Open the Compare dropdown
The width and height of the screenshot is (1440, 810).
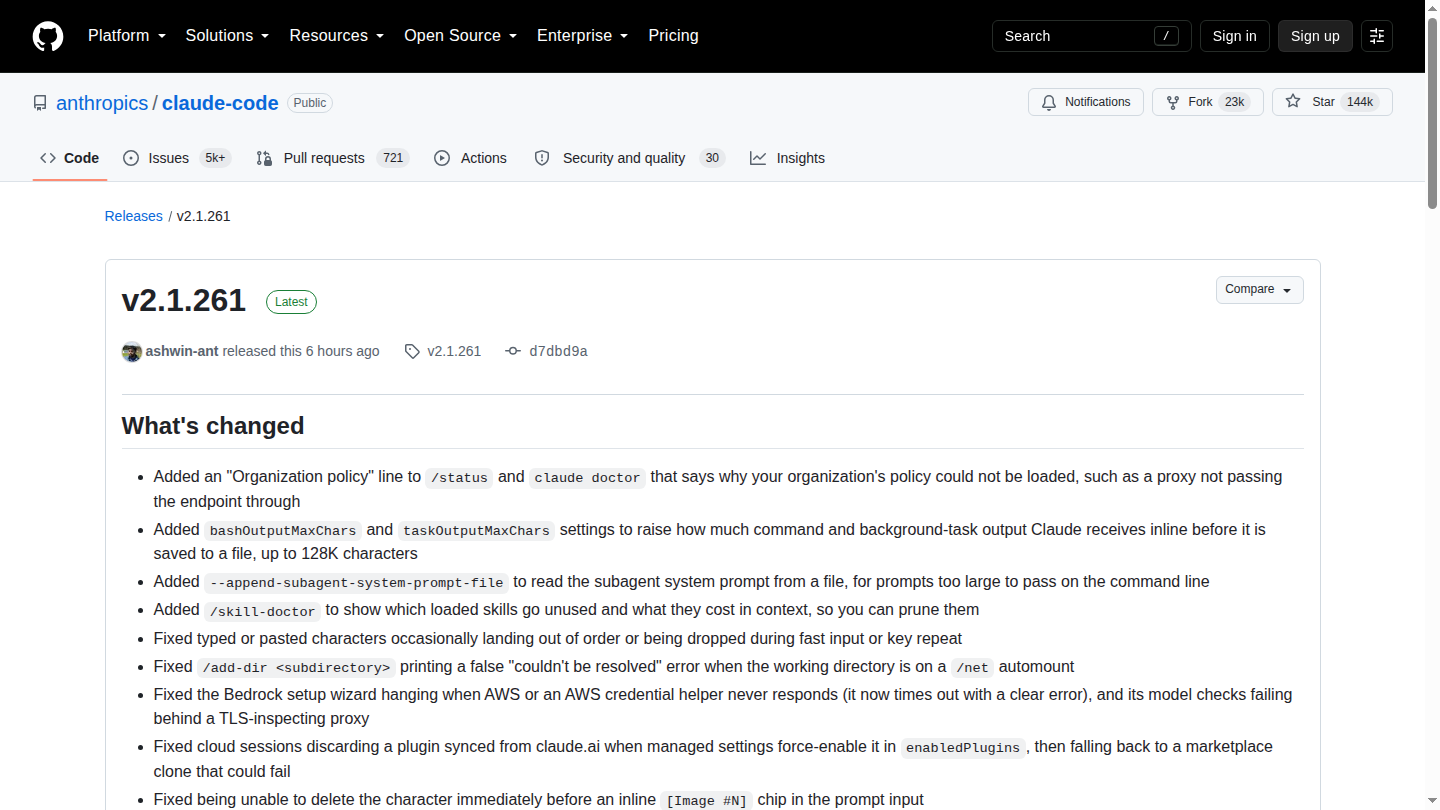pyautogui.click(x=1260, y=290)
